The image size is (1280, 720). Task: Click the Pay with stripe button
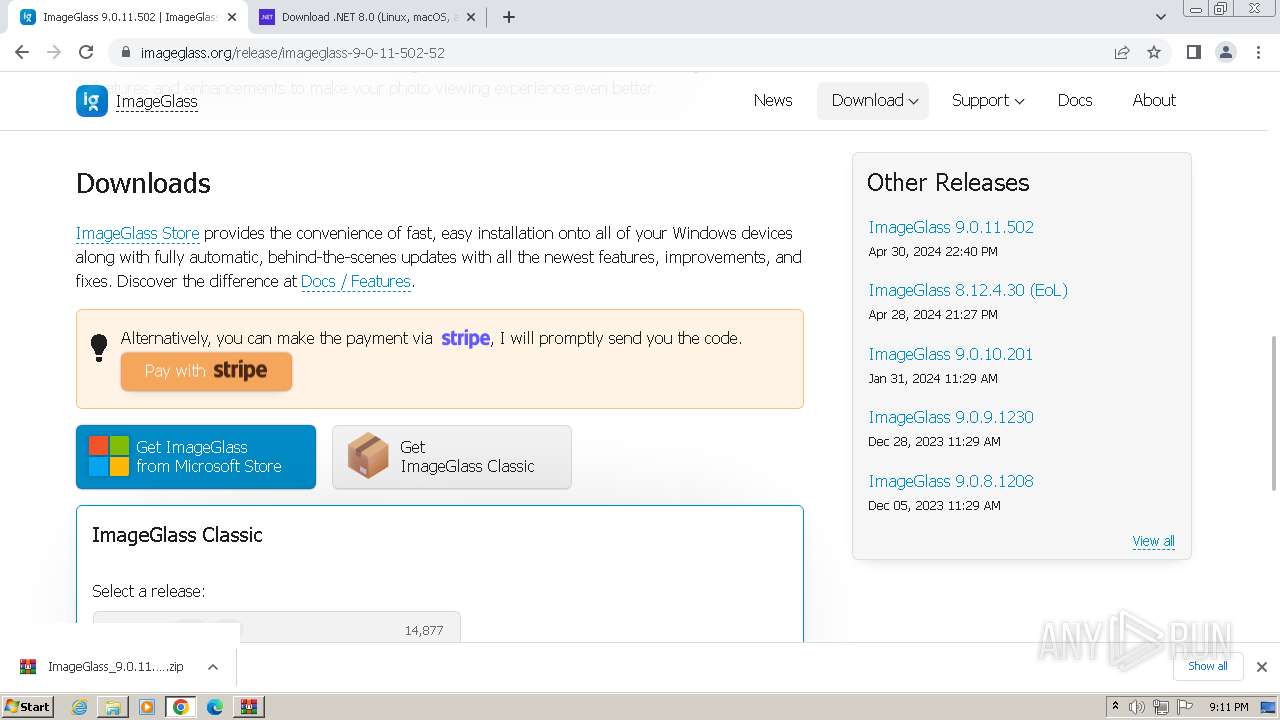pyautogui.click(x=206, y=371)
